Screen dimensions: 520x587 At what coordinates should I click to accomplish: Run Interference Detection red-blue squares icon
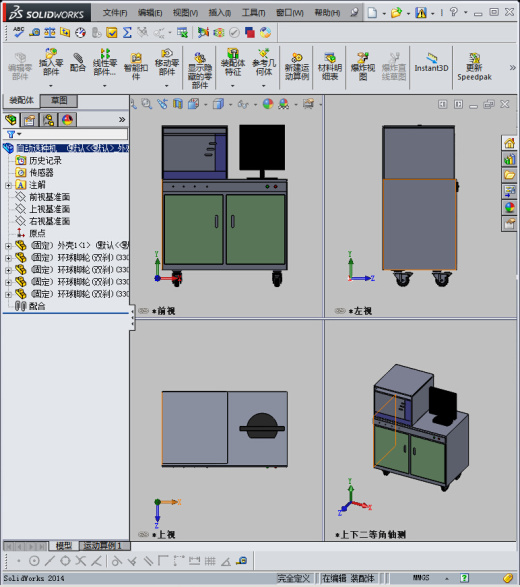tap(250, 33)
